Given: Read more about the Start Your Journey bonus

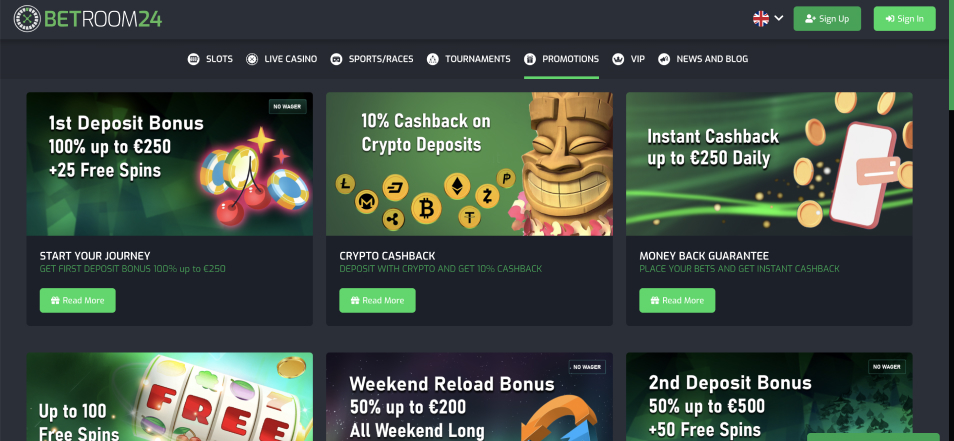Looking at the screenshot, I should [77, 300].
